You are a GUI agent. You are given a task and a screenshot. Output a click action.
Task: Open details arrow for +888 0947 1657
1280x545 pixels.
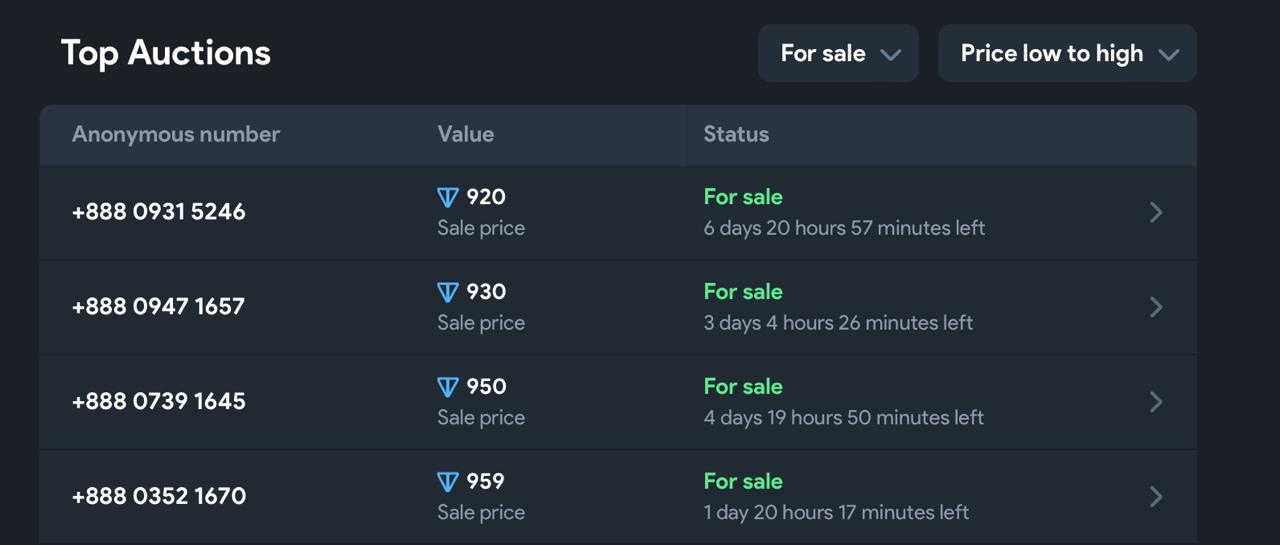1156,307
